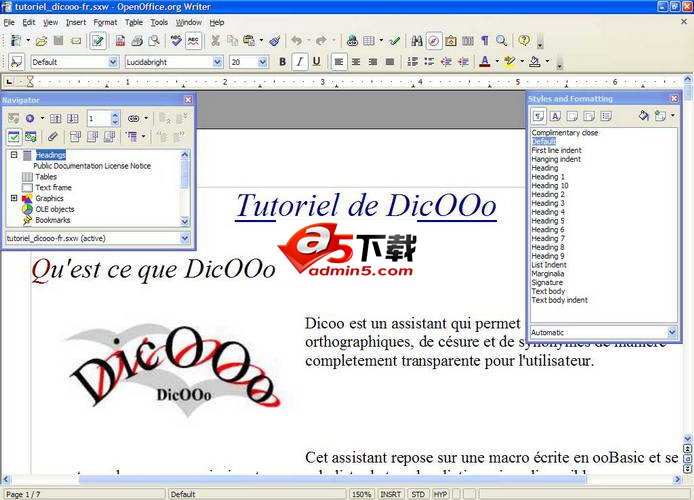Toggle Underline formatting

coord(316,62)
